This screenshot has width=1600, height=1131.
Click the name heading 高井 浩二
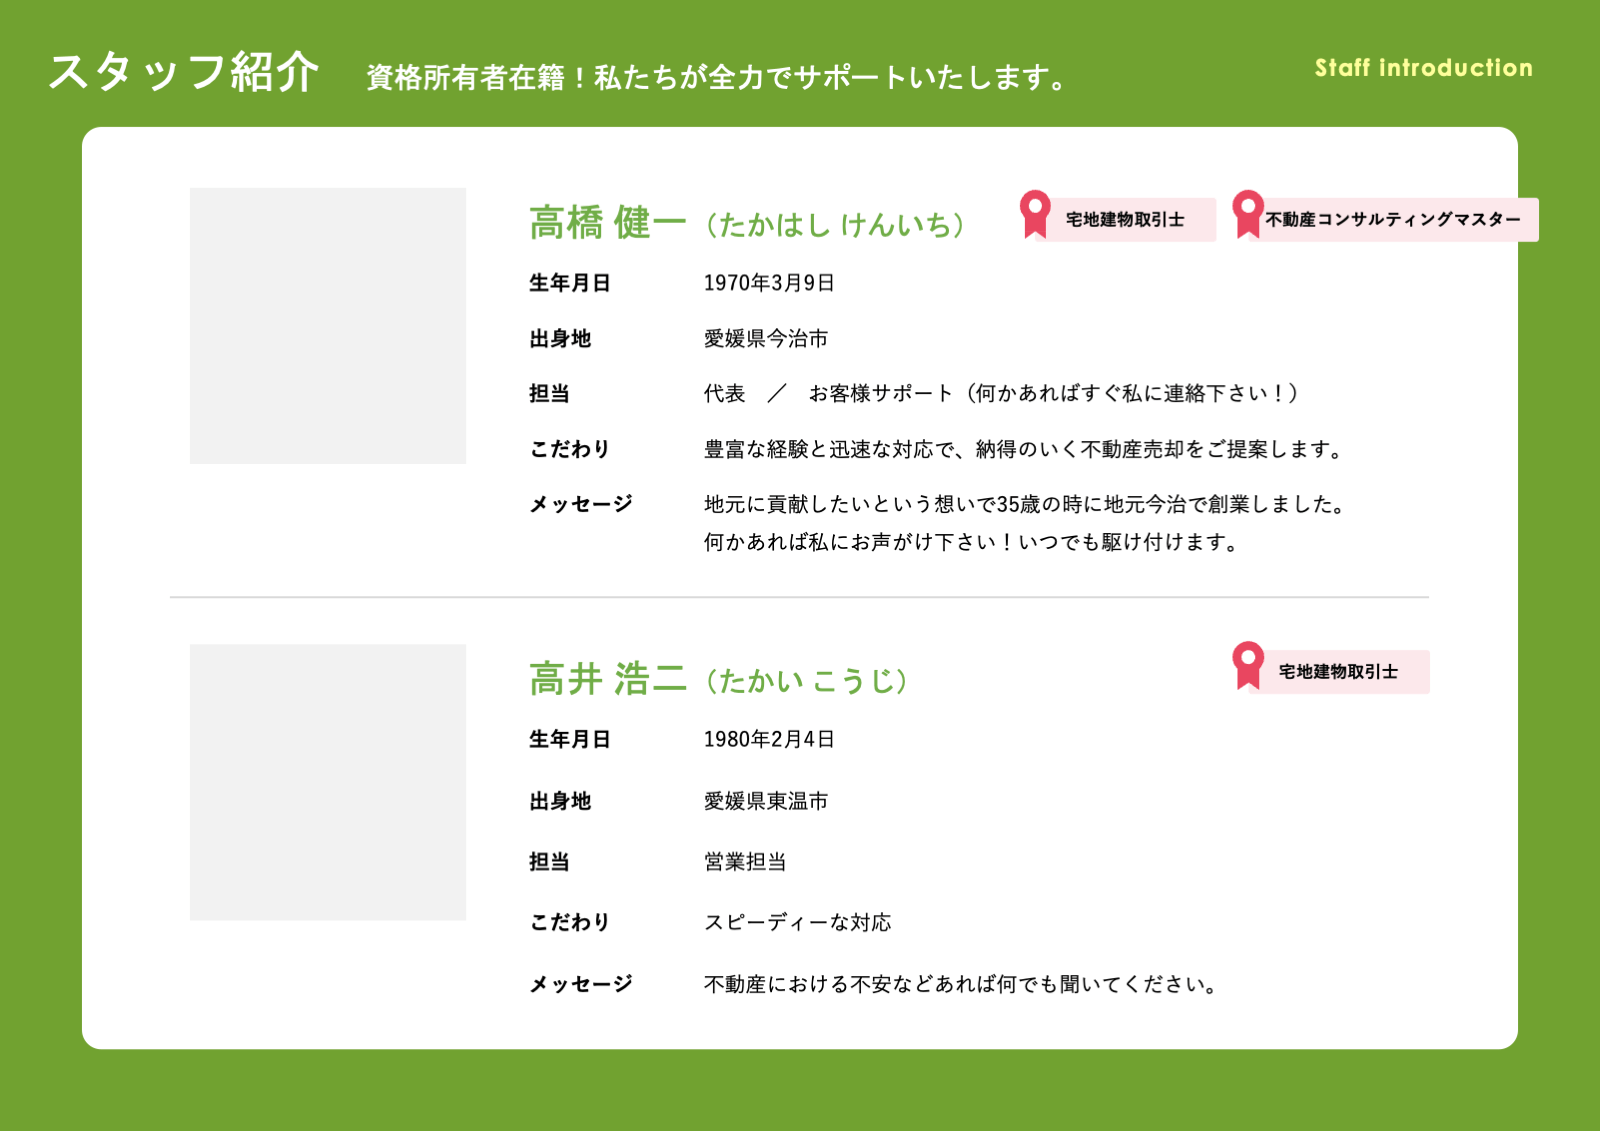607,679
